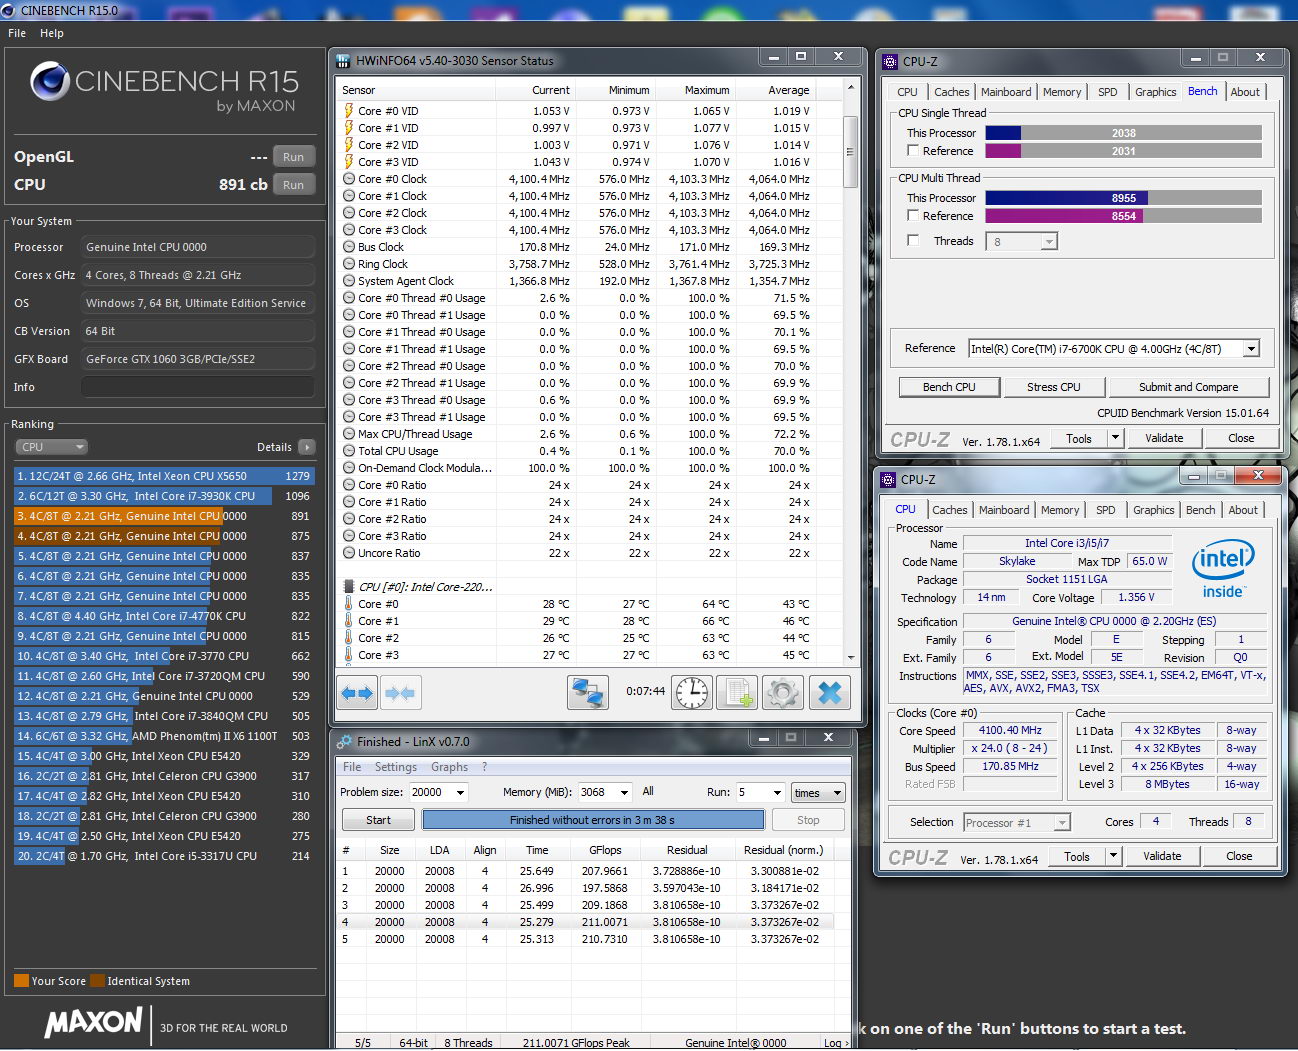Click the Cinebench R15 title bar icon
The width and height of the screenshot is (1298, 1051).
10,10
